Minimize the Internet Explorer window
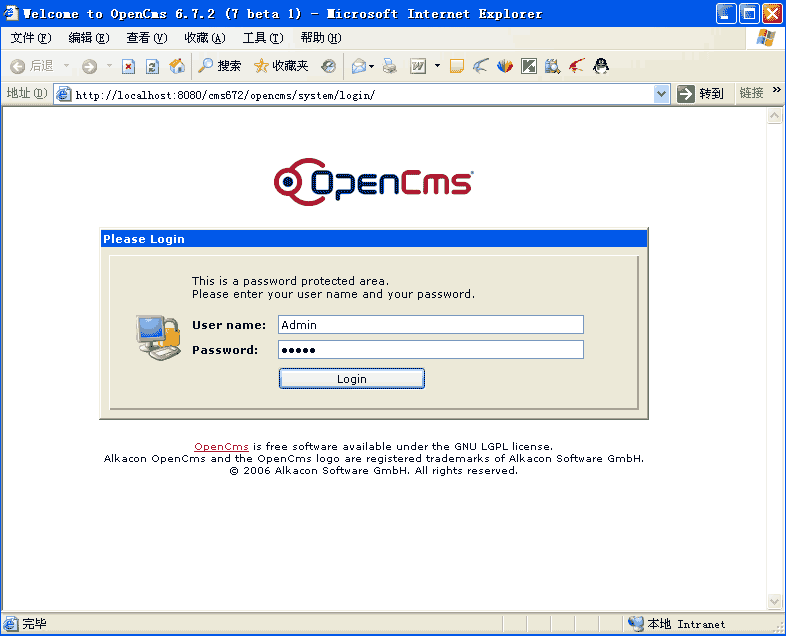 [726, 14]
